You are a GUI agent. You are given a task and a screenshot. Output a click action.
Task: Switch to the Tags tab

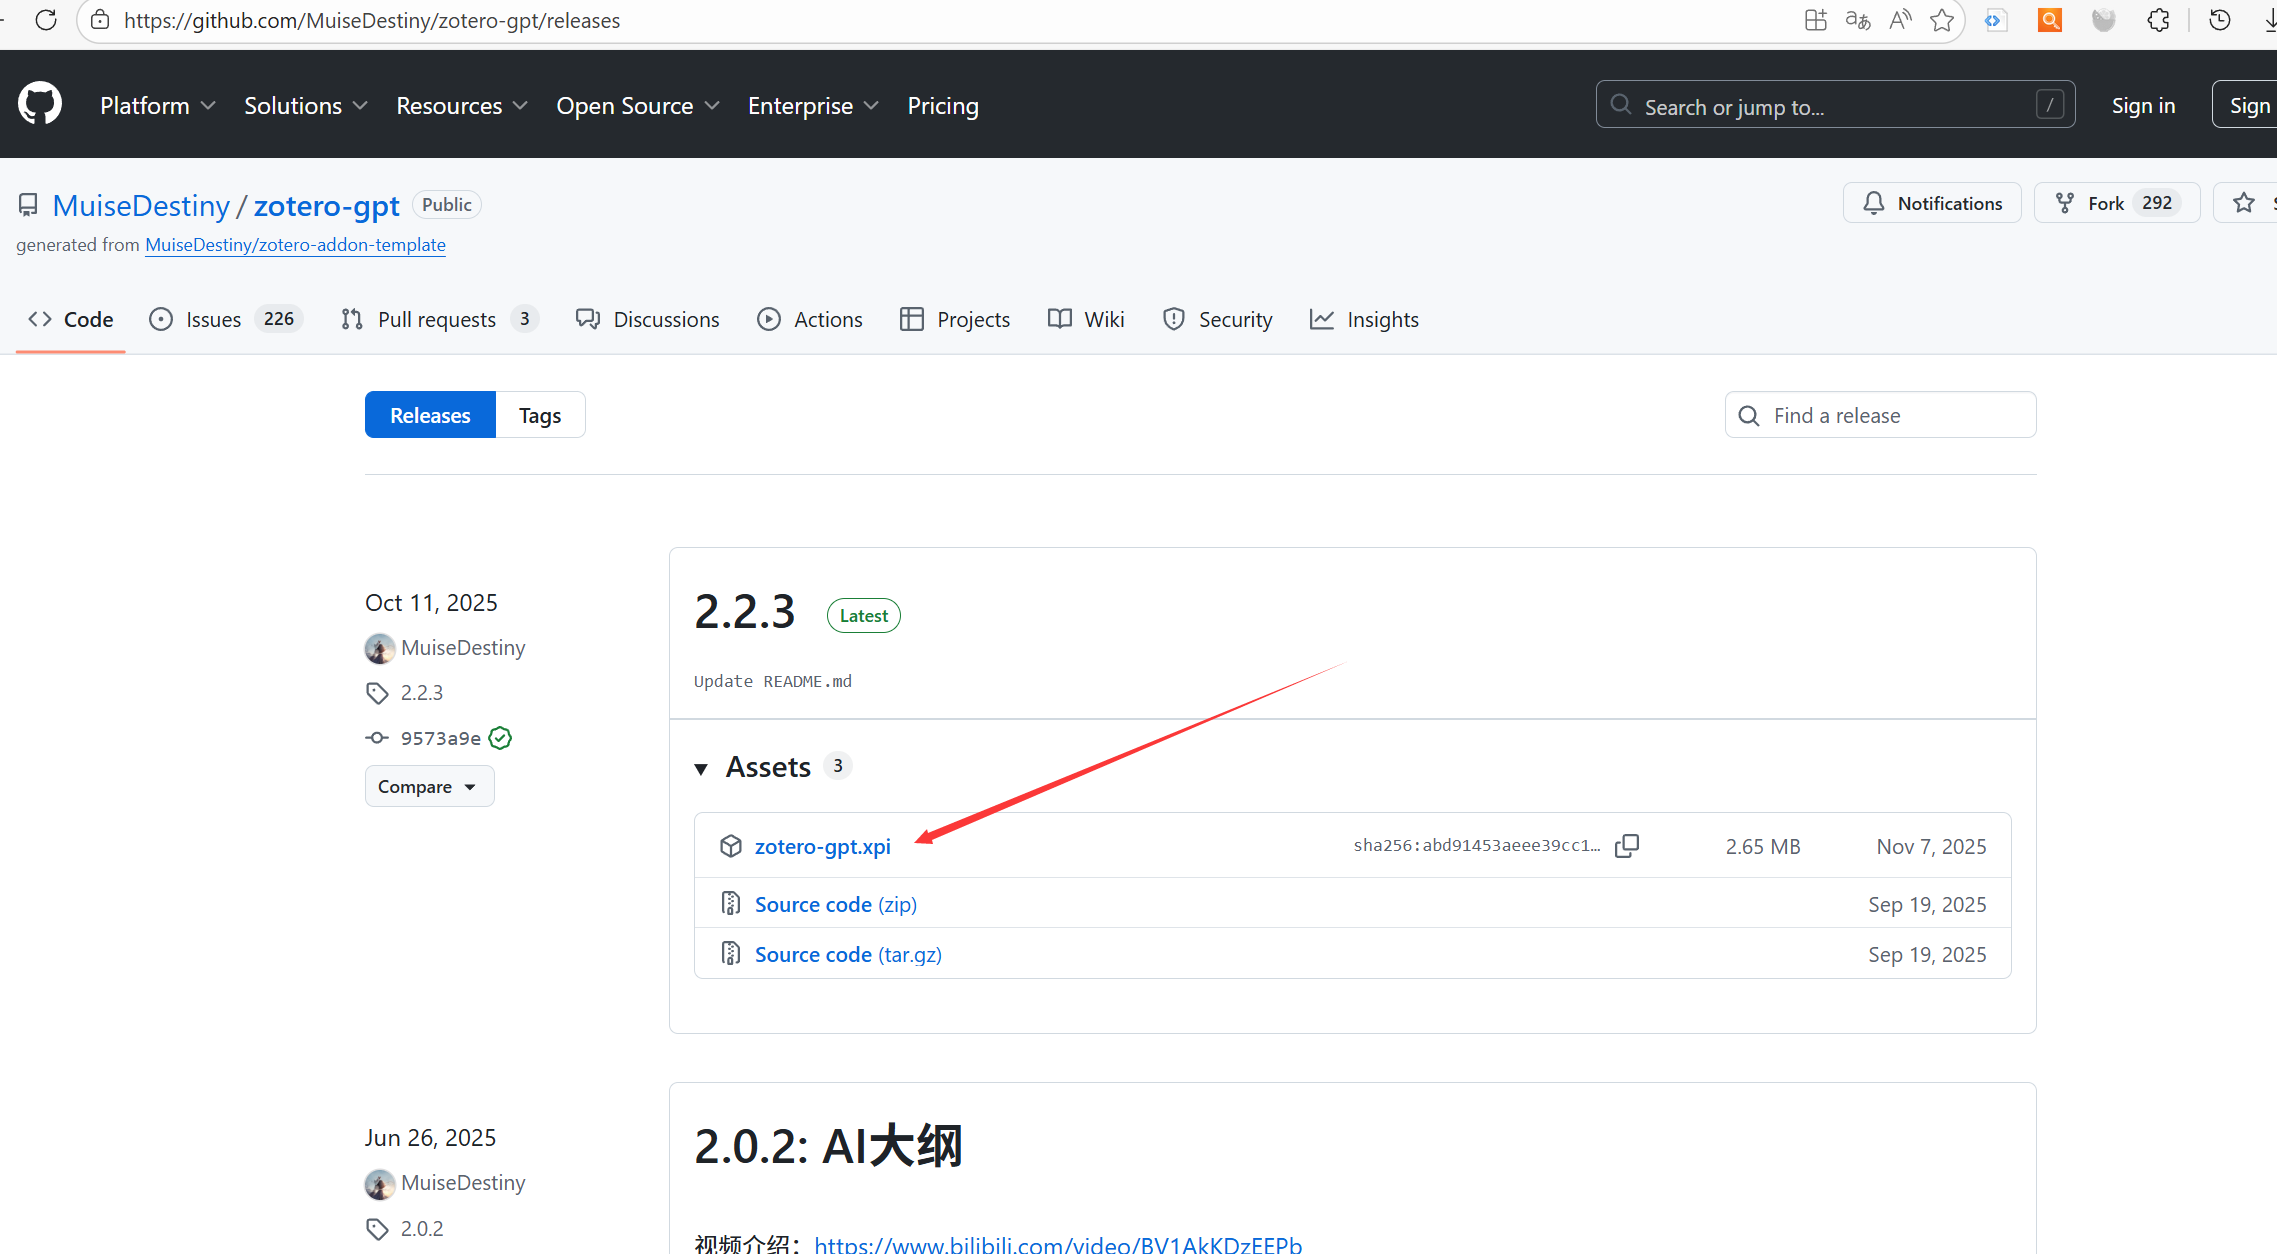(540, 415)
